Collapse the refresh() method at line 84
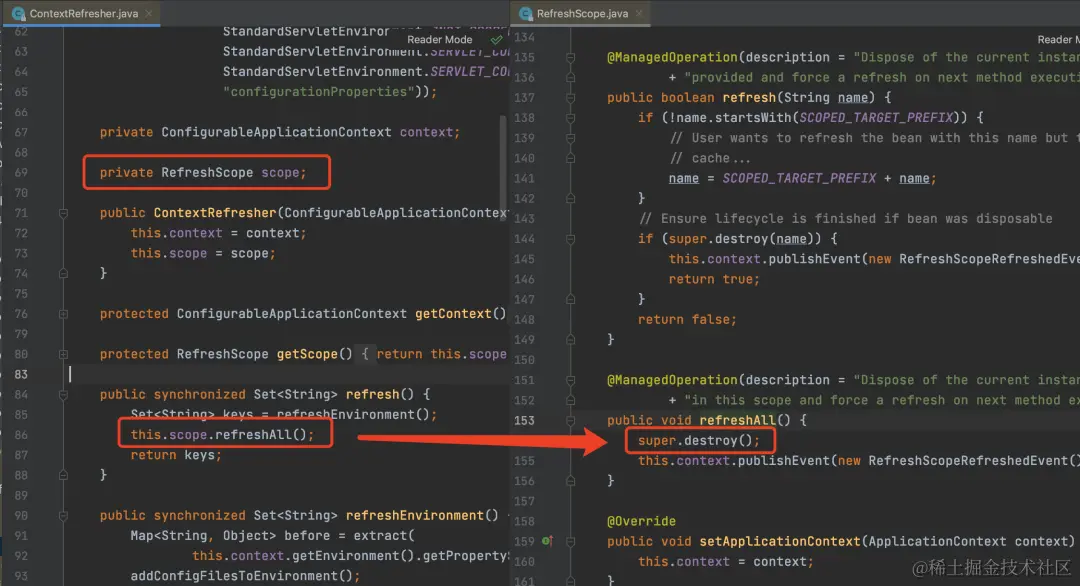Viewport: 1080px width, 586px height. click(x=63, y=395)
